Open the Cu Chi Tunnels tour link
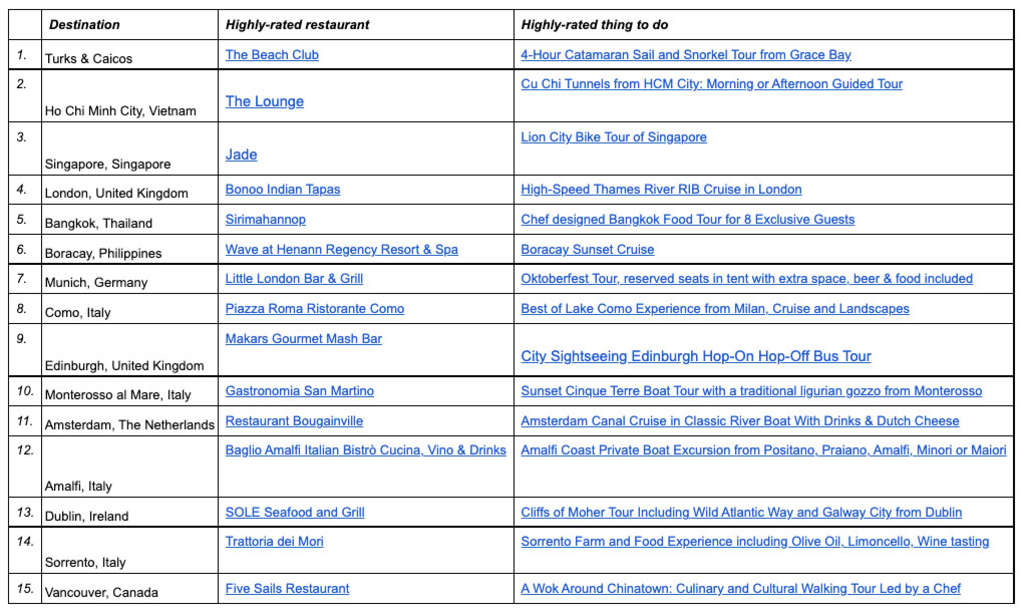Viewport: 1024px width, 616px height. [x=711, y=84]
